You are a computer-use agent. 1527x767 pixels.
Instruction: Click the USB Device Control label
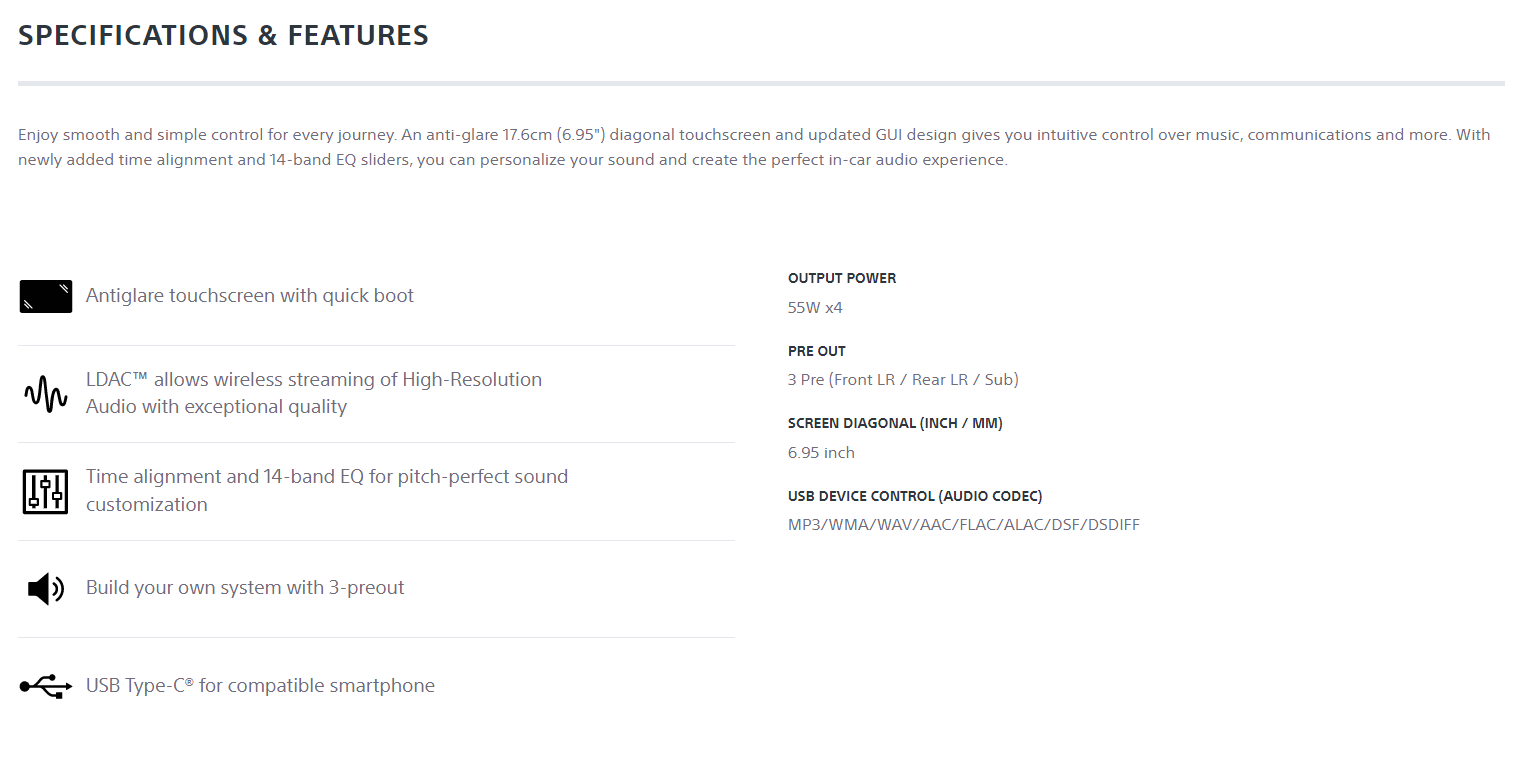[x=915, y=496]
